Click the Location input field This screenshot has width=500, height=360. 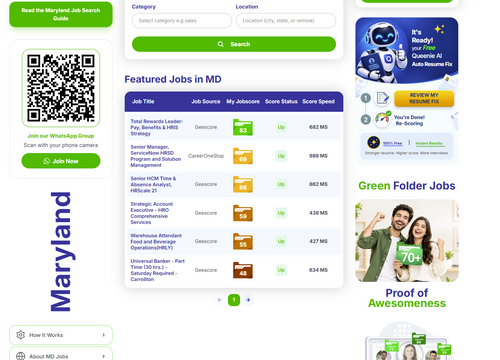tap(286, 21)
